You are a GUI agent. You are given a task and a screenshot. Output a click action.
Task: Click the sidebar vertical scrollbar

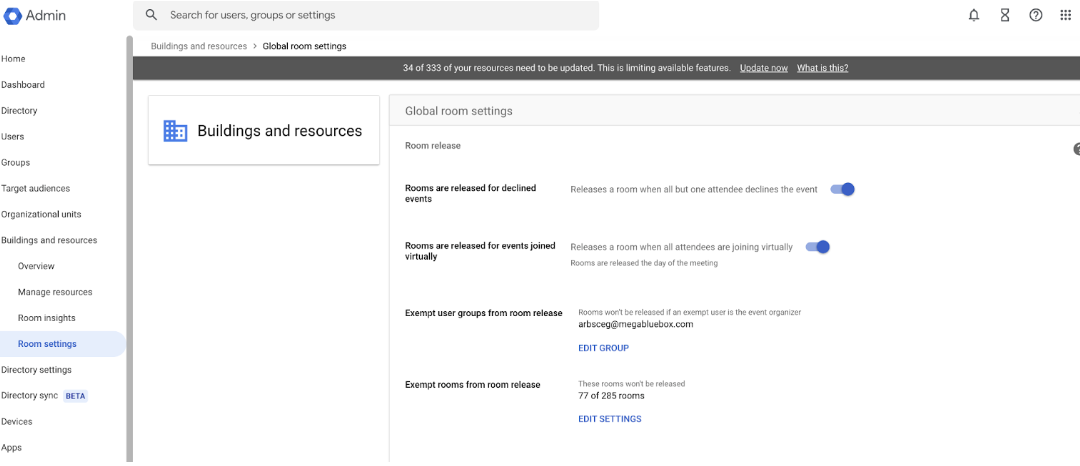tap(129, 248)
